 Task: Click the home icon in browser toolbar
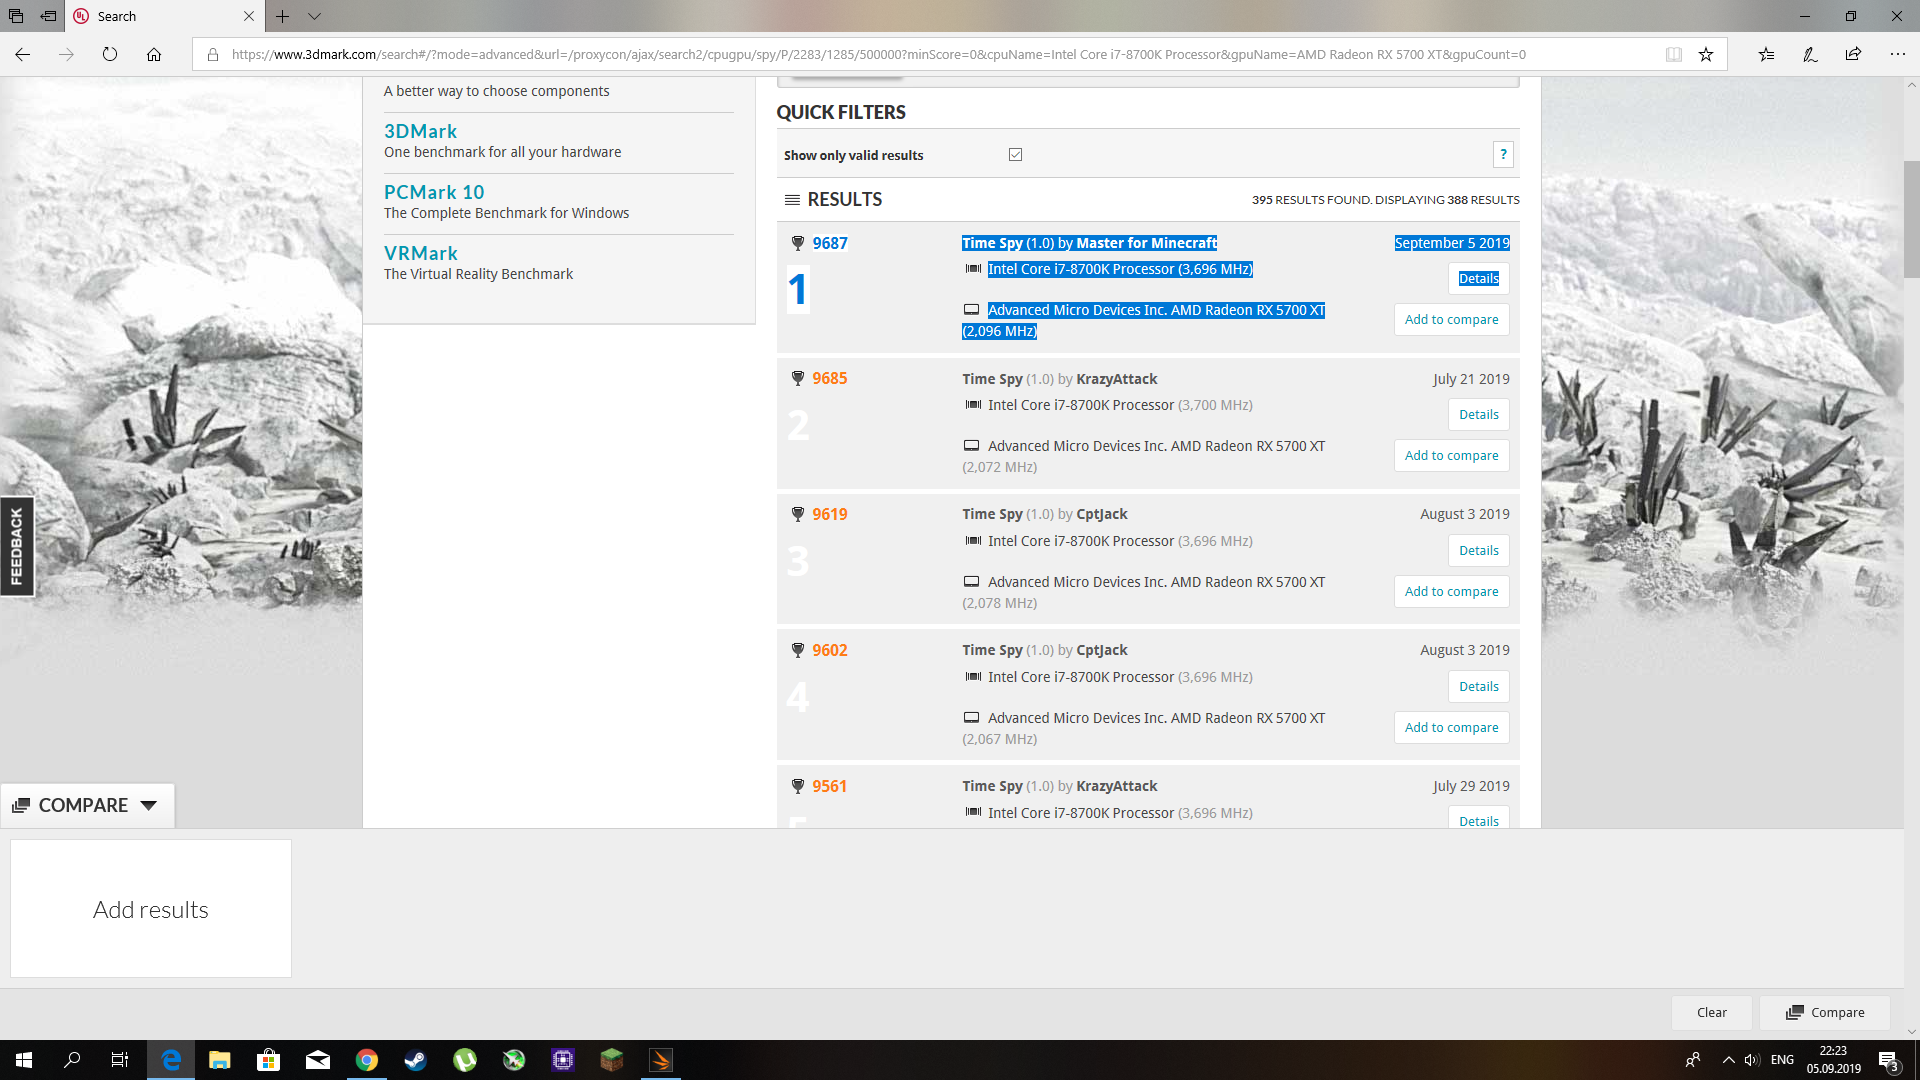click(154, 55)
